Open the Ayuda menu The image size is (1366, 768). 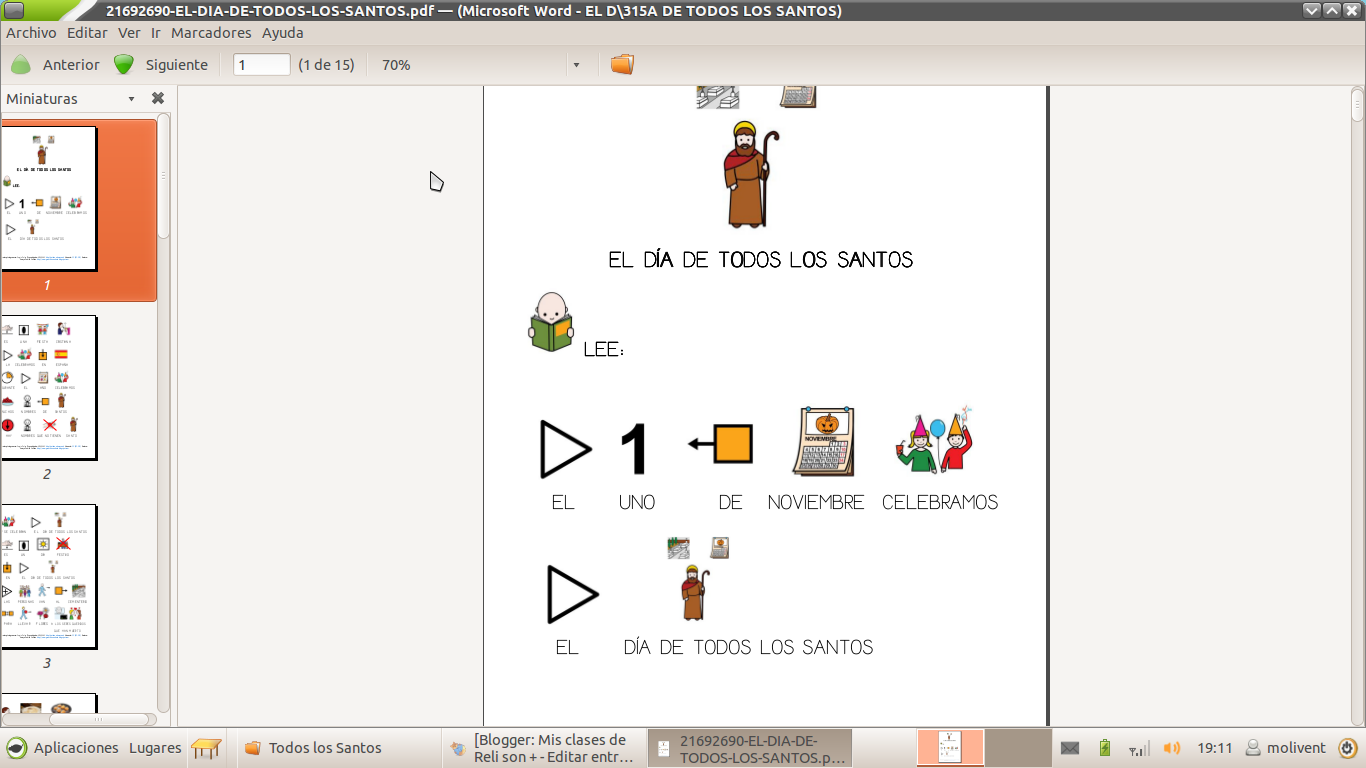[282, 32]
